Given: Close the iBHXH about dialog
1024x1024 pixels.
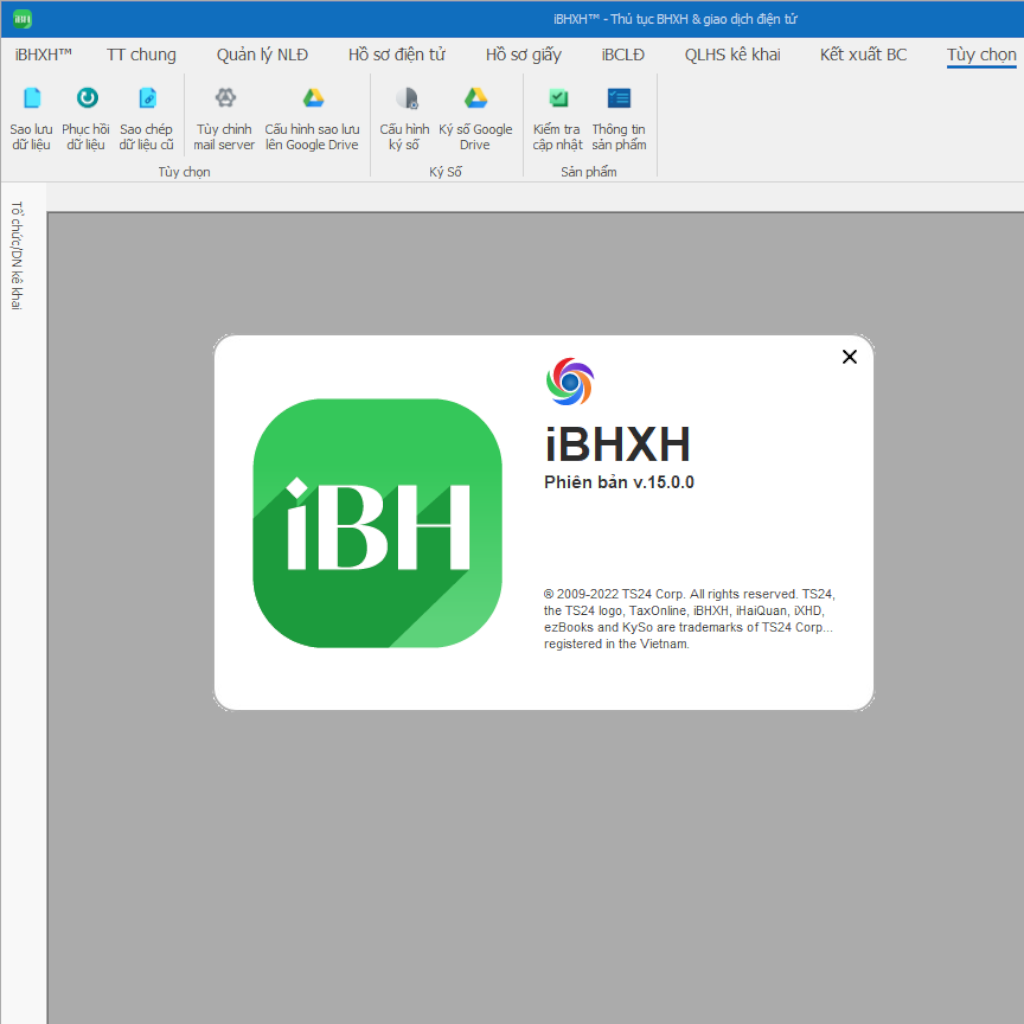Looking at the screenshot, I should point(849,357).
